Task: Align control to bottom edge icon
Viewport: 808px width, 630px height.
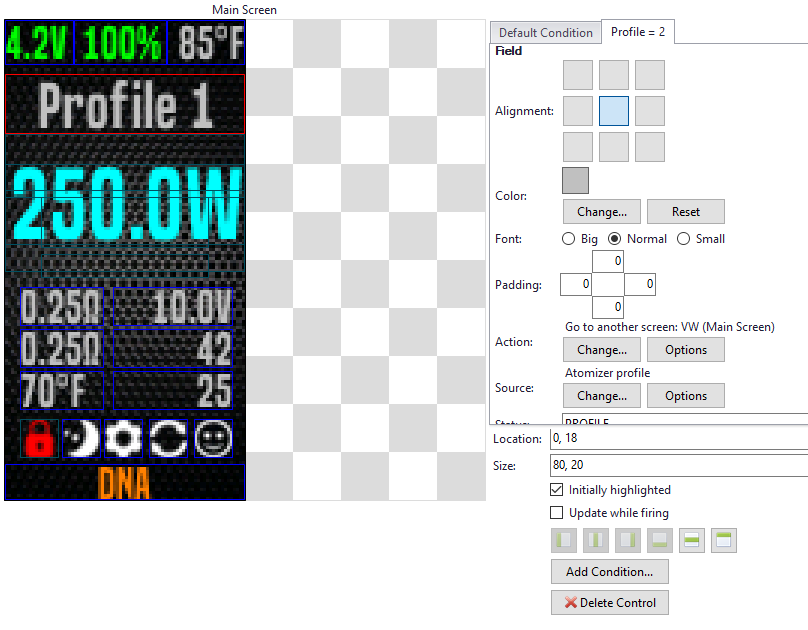Action: (x=658, y=541)
